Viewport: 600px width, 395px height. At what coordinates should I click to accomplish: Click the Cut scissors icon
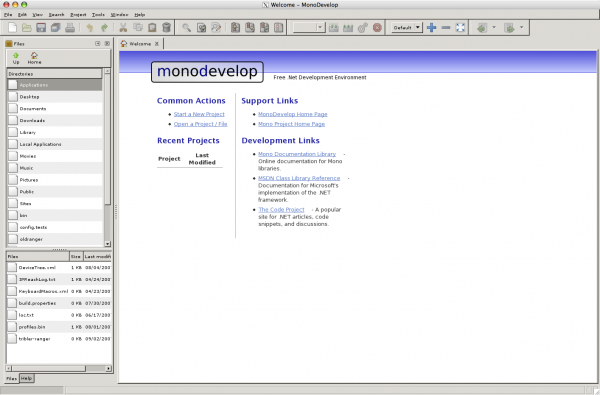[123, 28]
